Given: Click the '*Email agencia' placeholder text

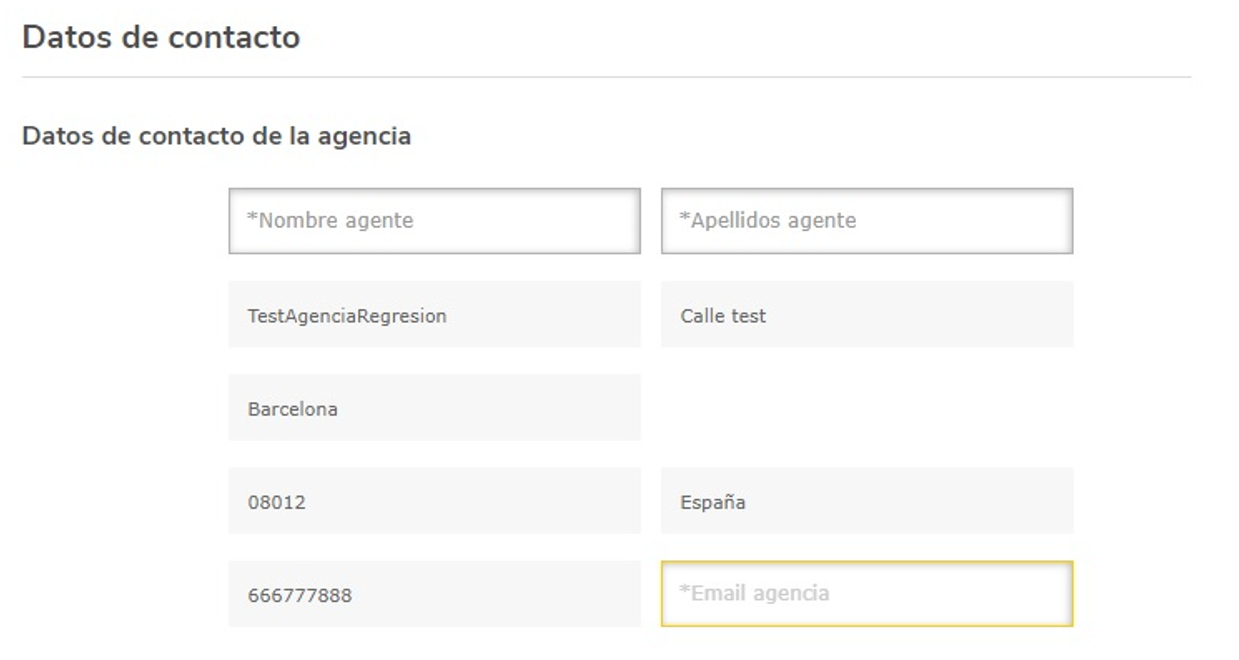Looking at the screenshot, I should pos(755,593).
